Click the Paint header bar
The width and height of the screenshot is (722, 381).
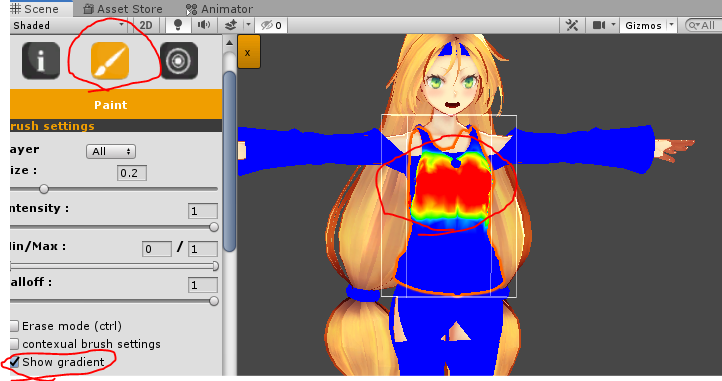coord(116,105)
